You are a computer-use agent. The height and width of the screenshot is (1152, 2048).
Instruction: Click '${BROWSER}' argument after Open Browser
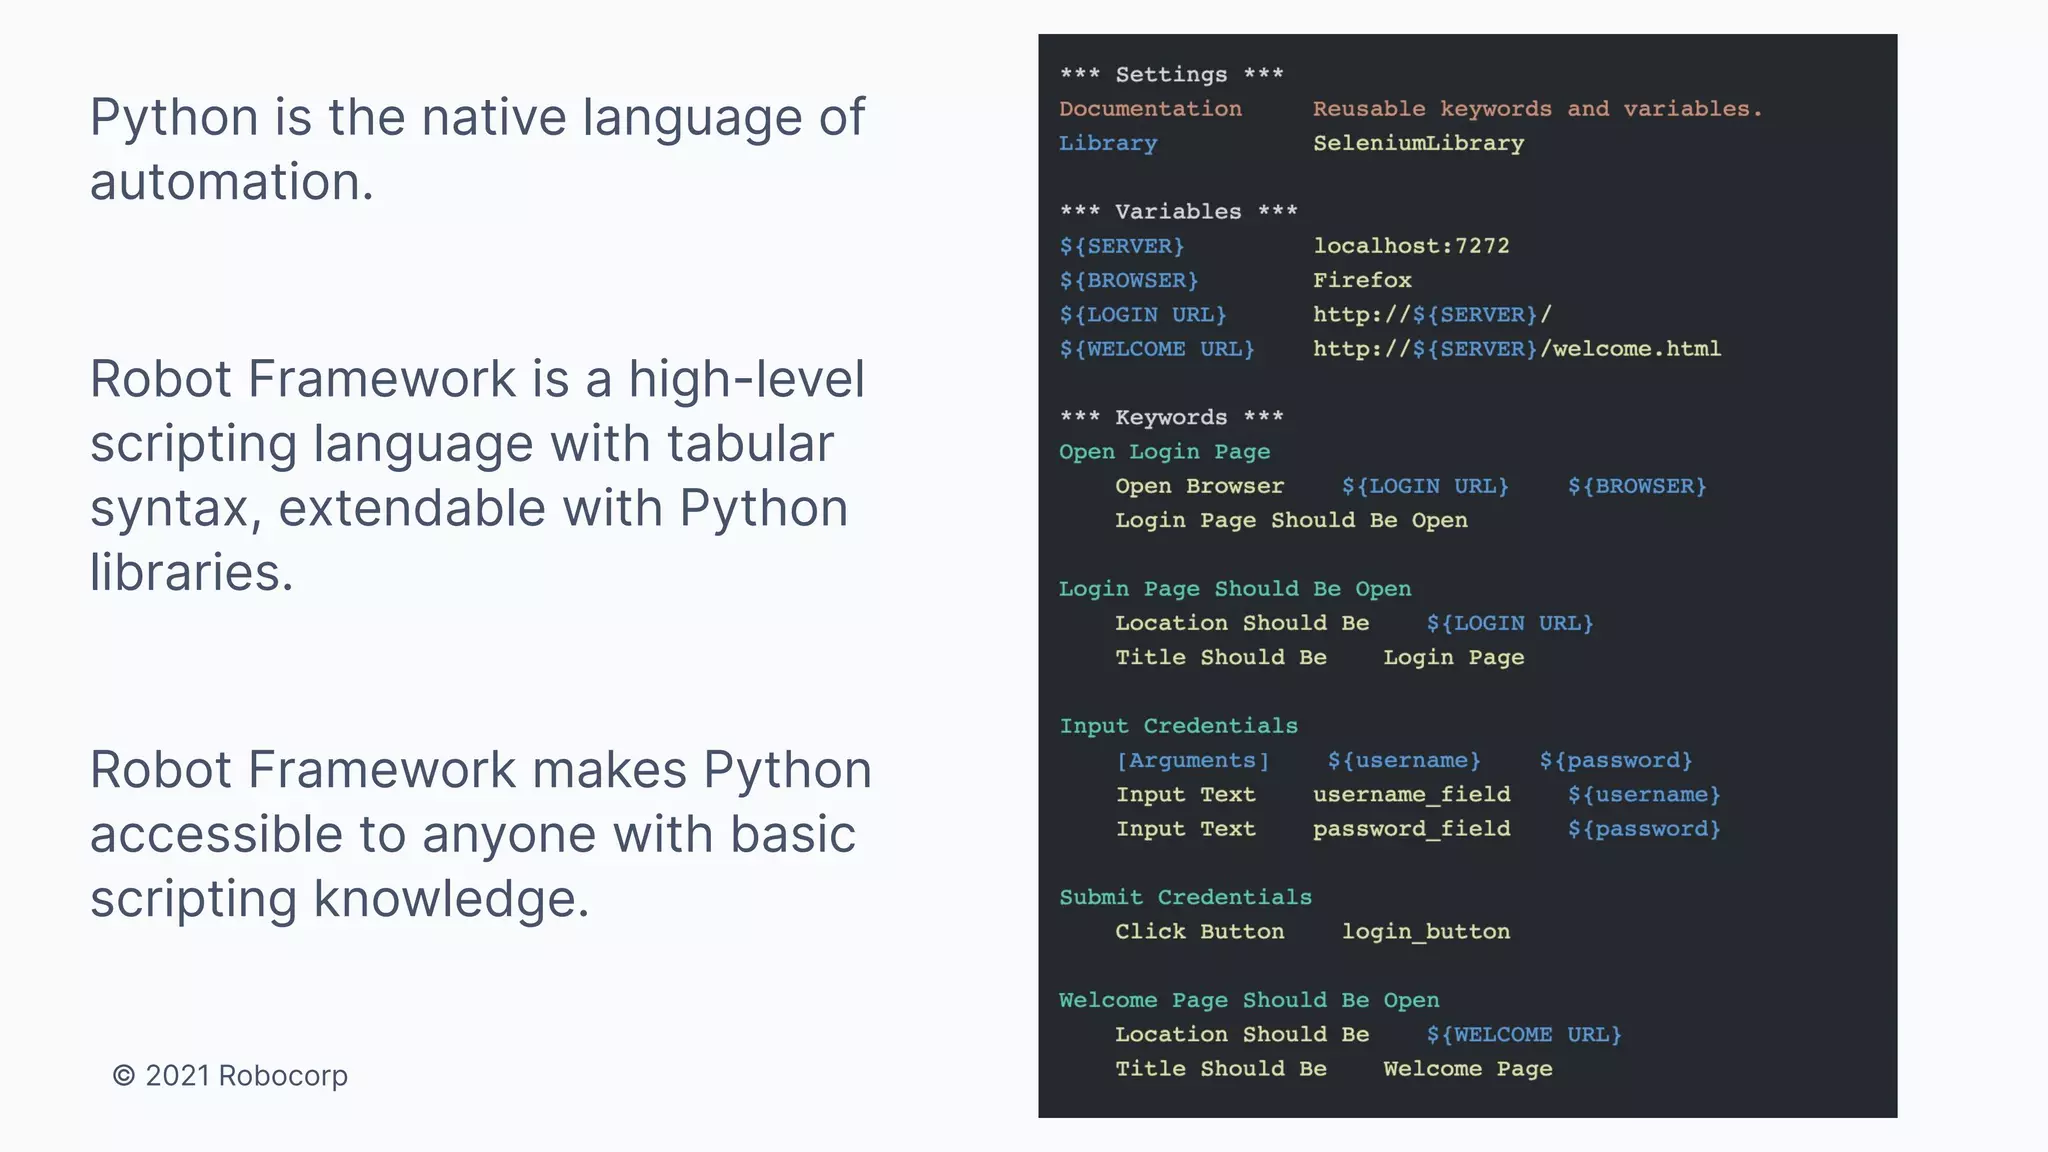pyautogui.click(x=1636, y=486)
